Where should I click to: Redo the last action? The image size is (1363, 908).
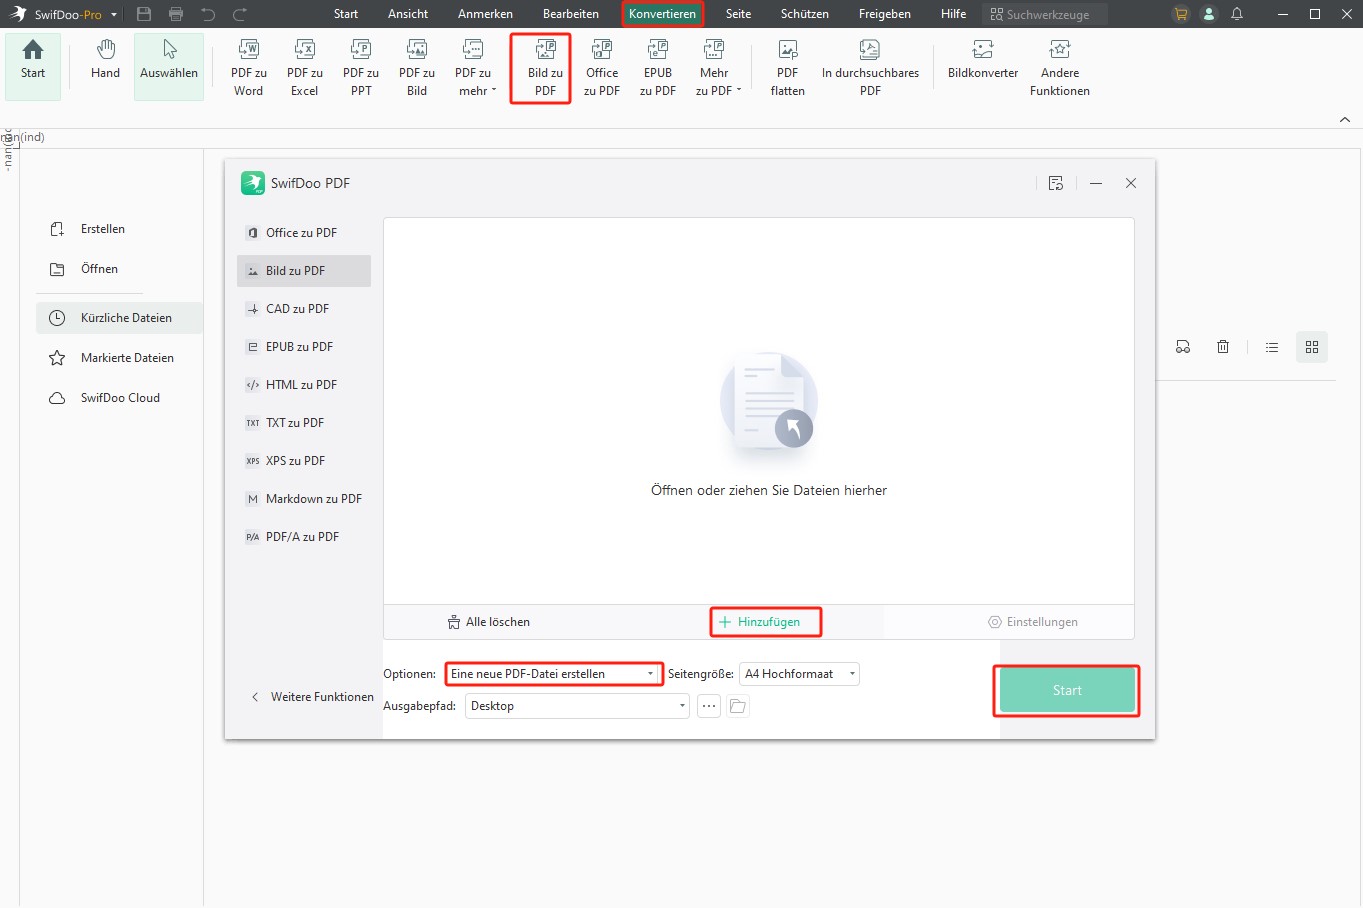point(240,14)
